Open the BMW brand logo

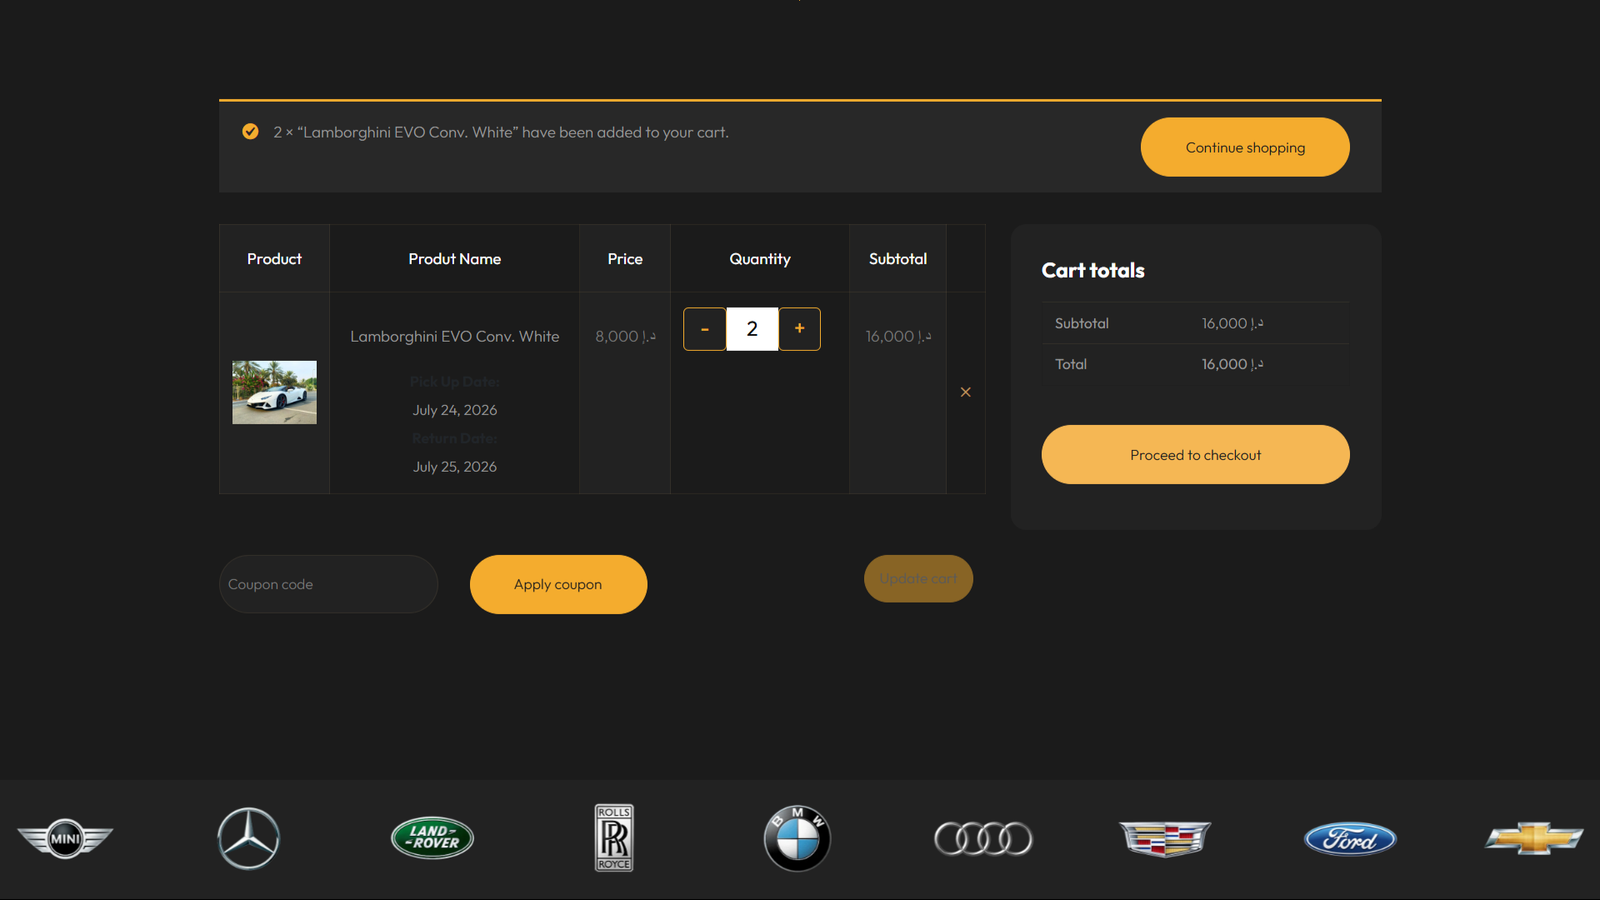(797, 838)
